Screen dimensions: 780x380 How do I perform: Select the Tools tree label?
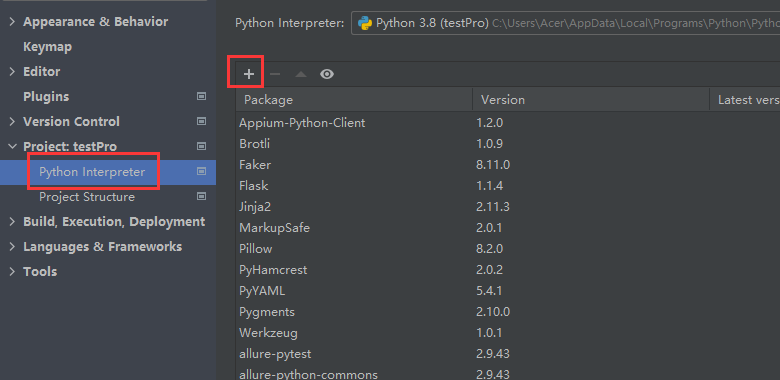coord(40,272)
